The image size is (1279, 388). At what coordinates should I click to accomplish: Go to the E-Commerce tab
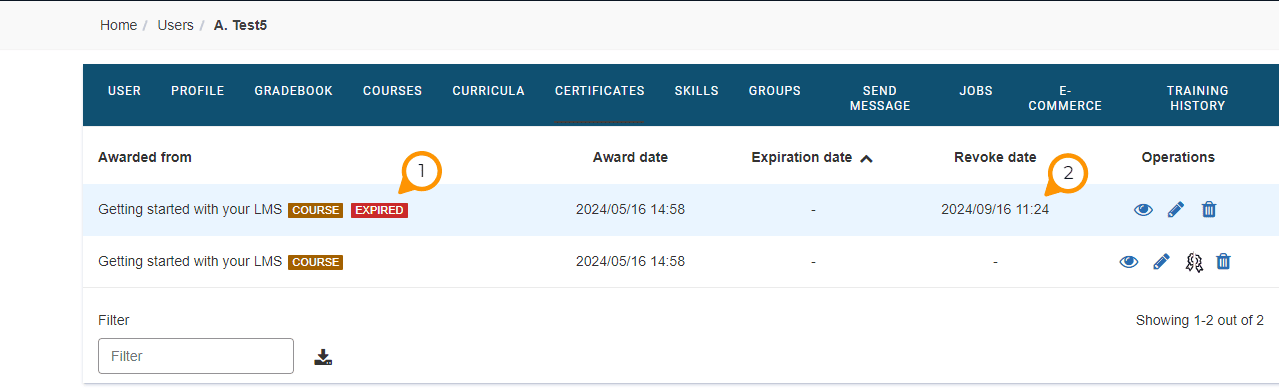click(1065, 98)
